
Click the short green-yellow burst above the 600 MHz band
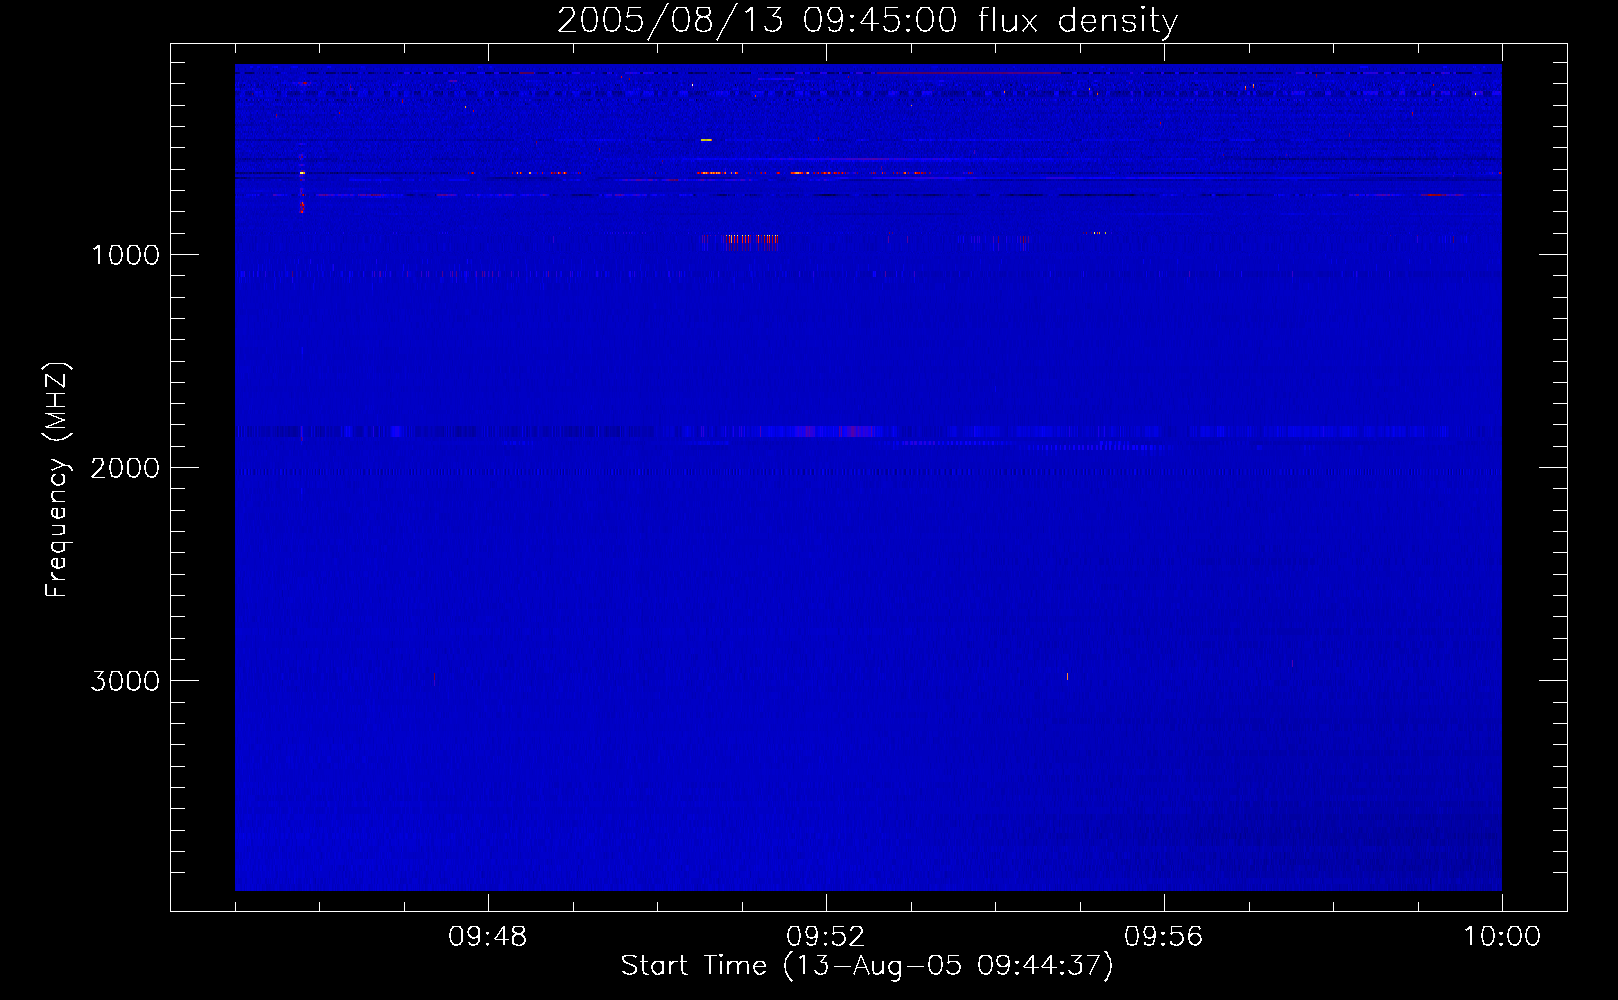click(706, 140)
